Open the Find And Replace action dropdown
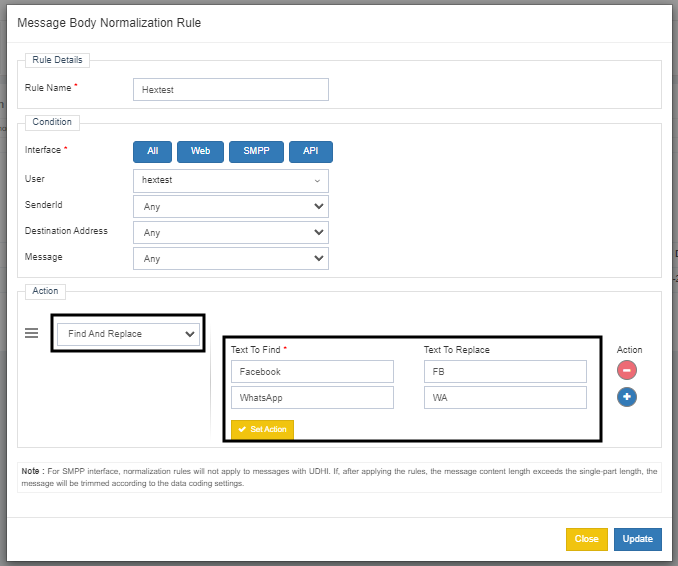The height and width of the screenshot is (566, 678). (x=128, y=334)
